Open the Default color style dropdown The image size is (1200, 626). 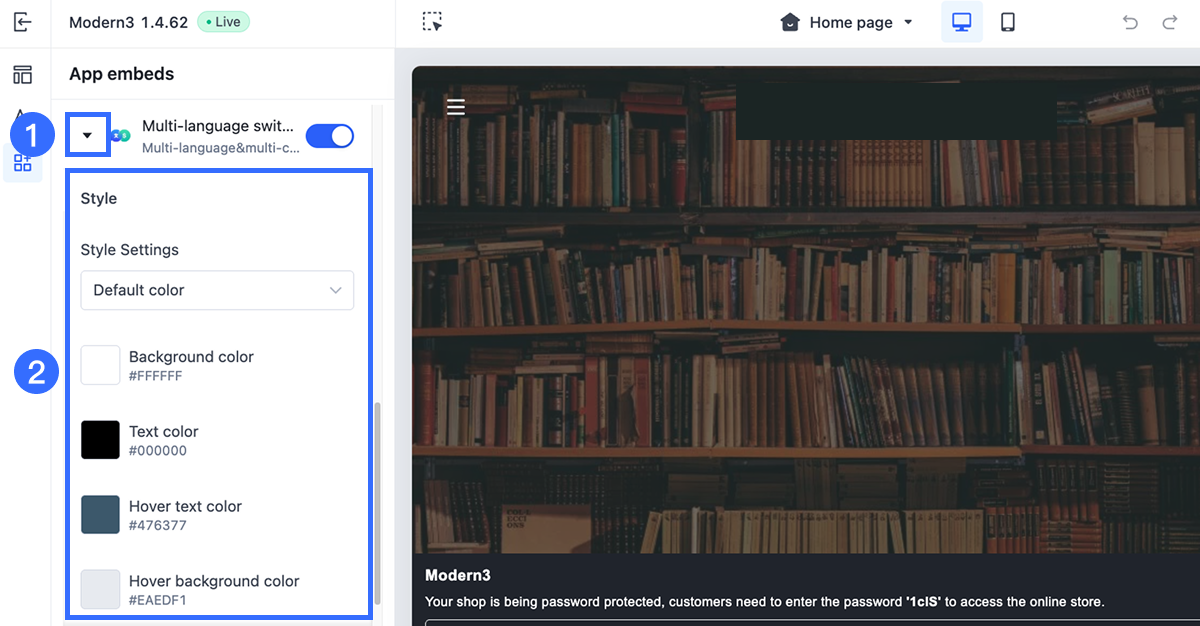[217, 290]
